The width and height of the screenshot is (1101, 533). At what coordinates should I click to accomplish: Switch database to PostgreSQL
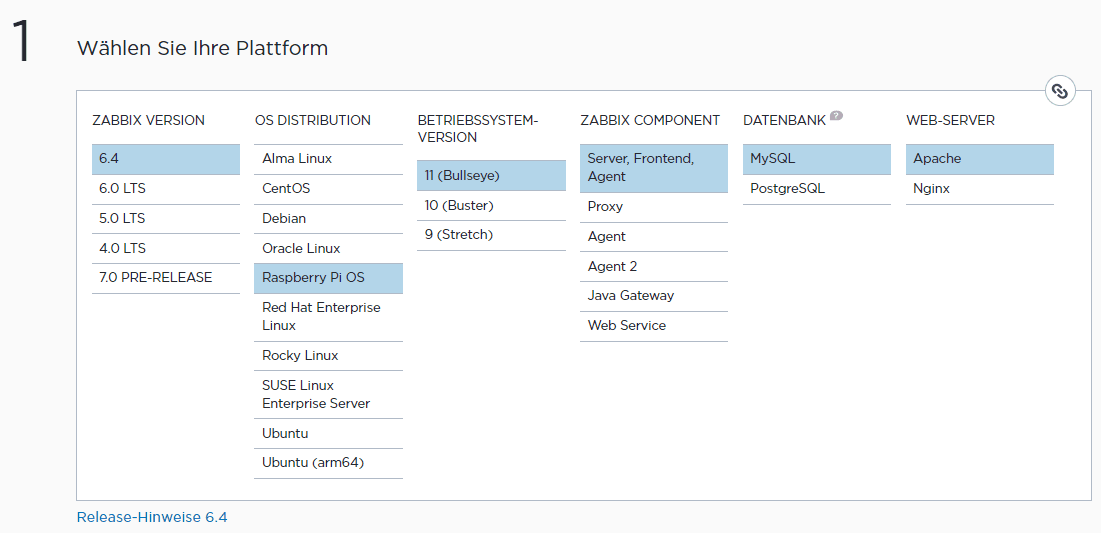816,189
